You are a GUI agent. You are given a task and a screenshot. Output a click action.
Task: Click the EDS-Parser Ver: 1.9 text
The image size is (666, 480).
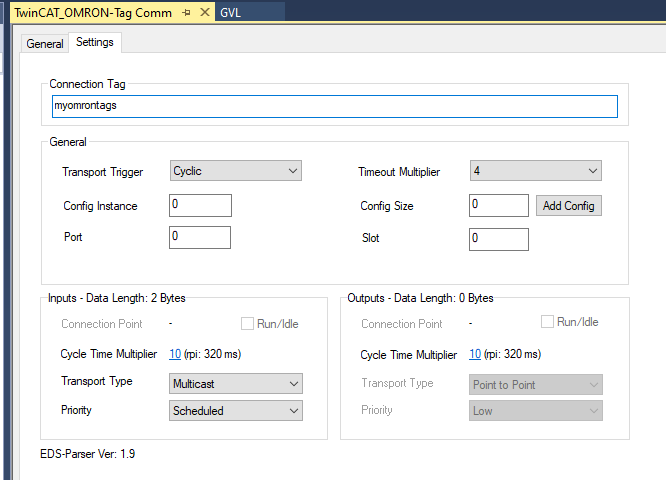click(x=87, y=454)
